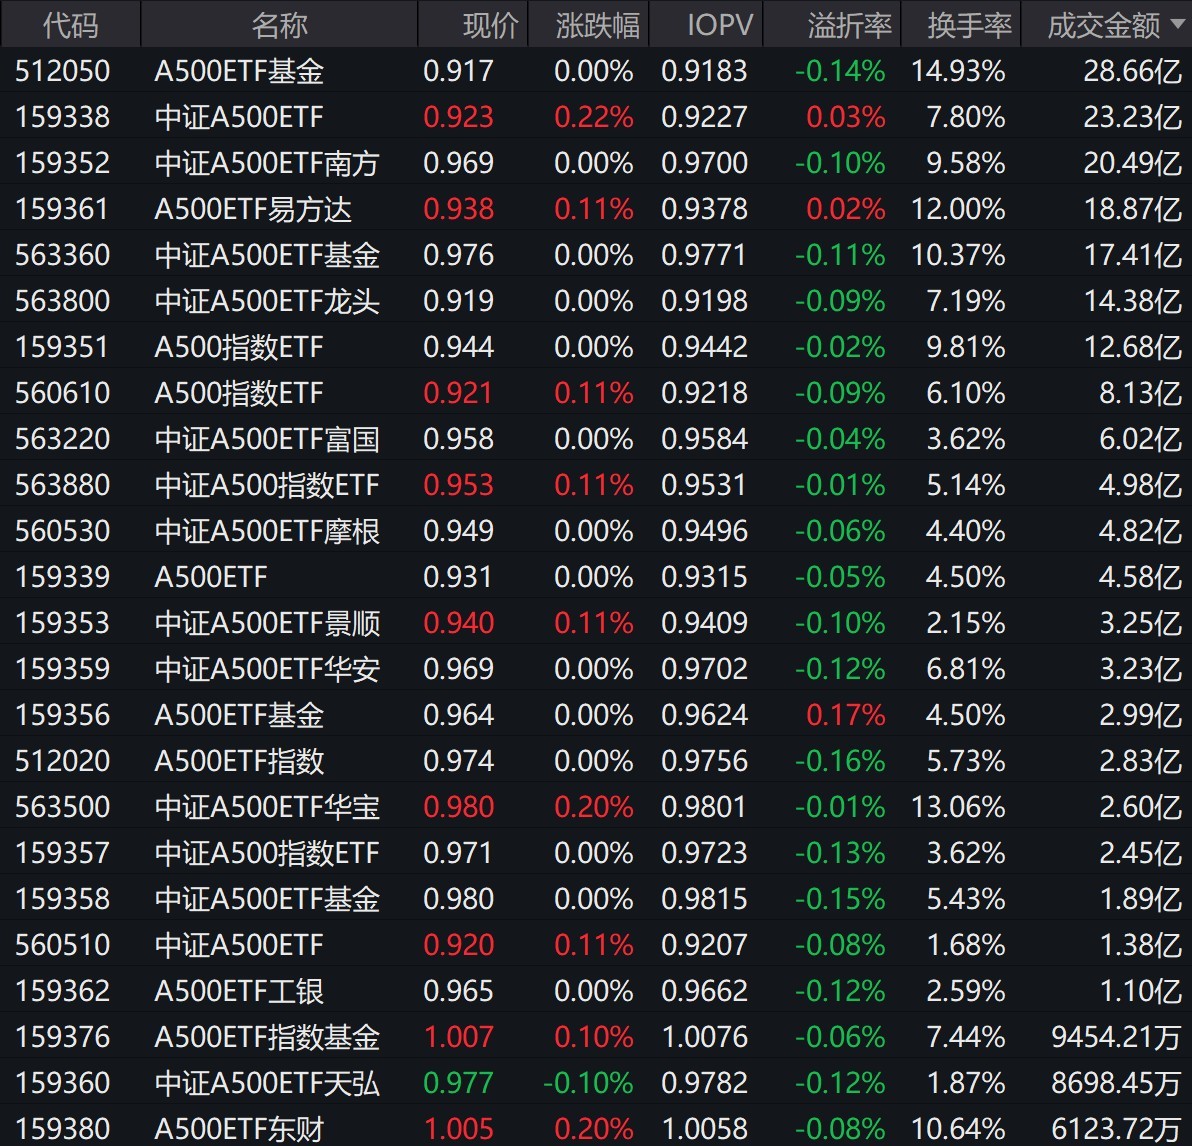Click current price 1.007
The image size is (1192, 1146).
pyautogui.click(x=458, y=1037)
